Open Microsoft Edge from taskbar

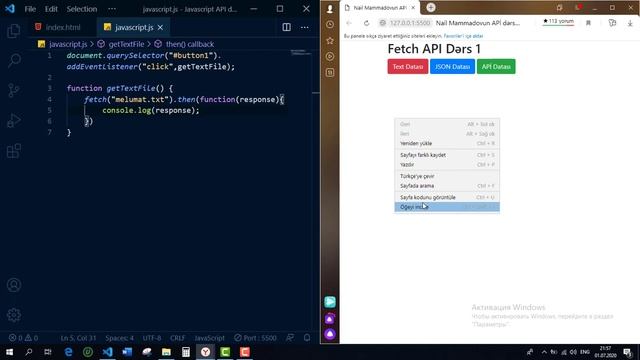tap(68, 352)
